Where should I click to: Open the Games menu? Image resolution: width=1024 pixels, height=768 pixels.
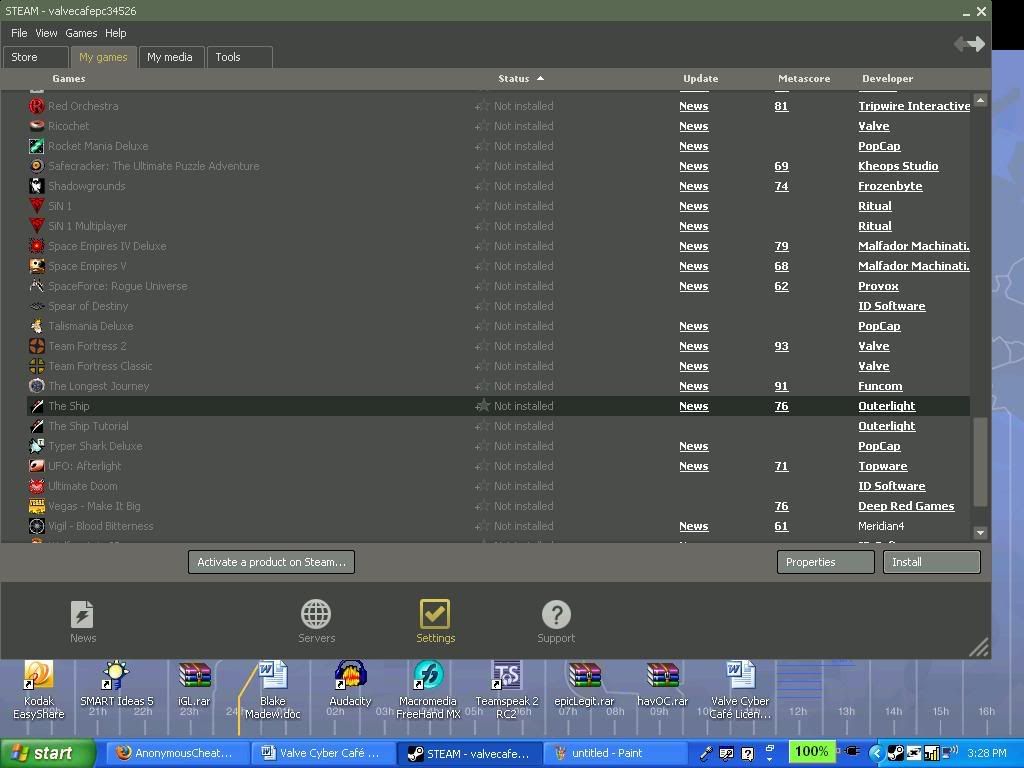pos(81,33)
